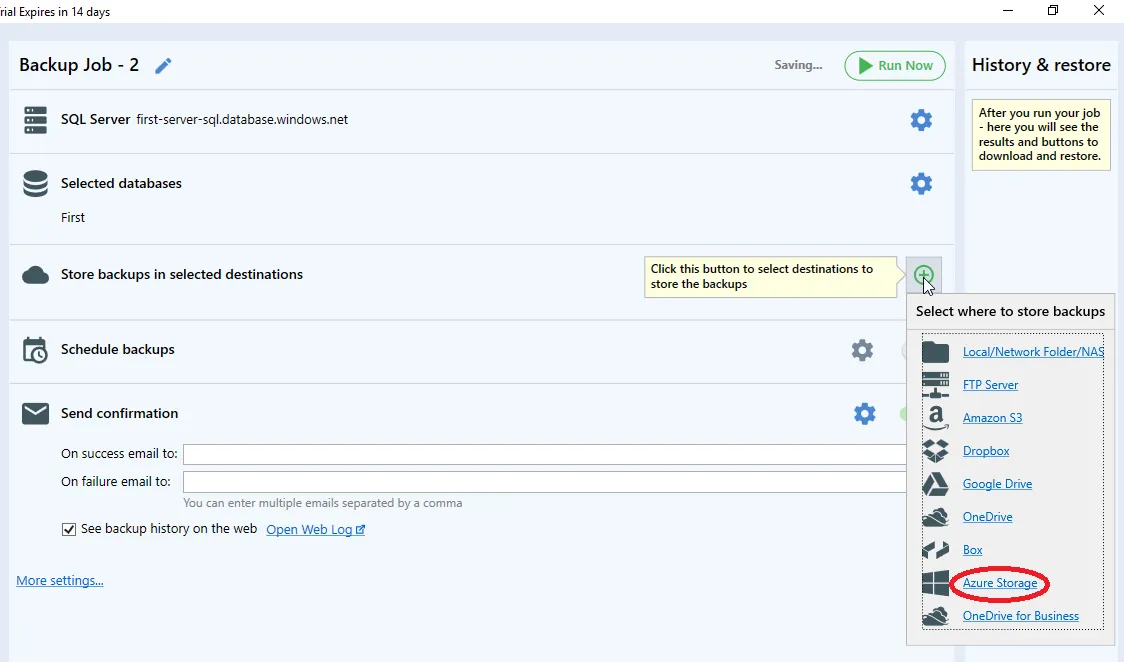Click the On failure email to field

pyautogui.click(x=544, y=481)
